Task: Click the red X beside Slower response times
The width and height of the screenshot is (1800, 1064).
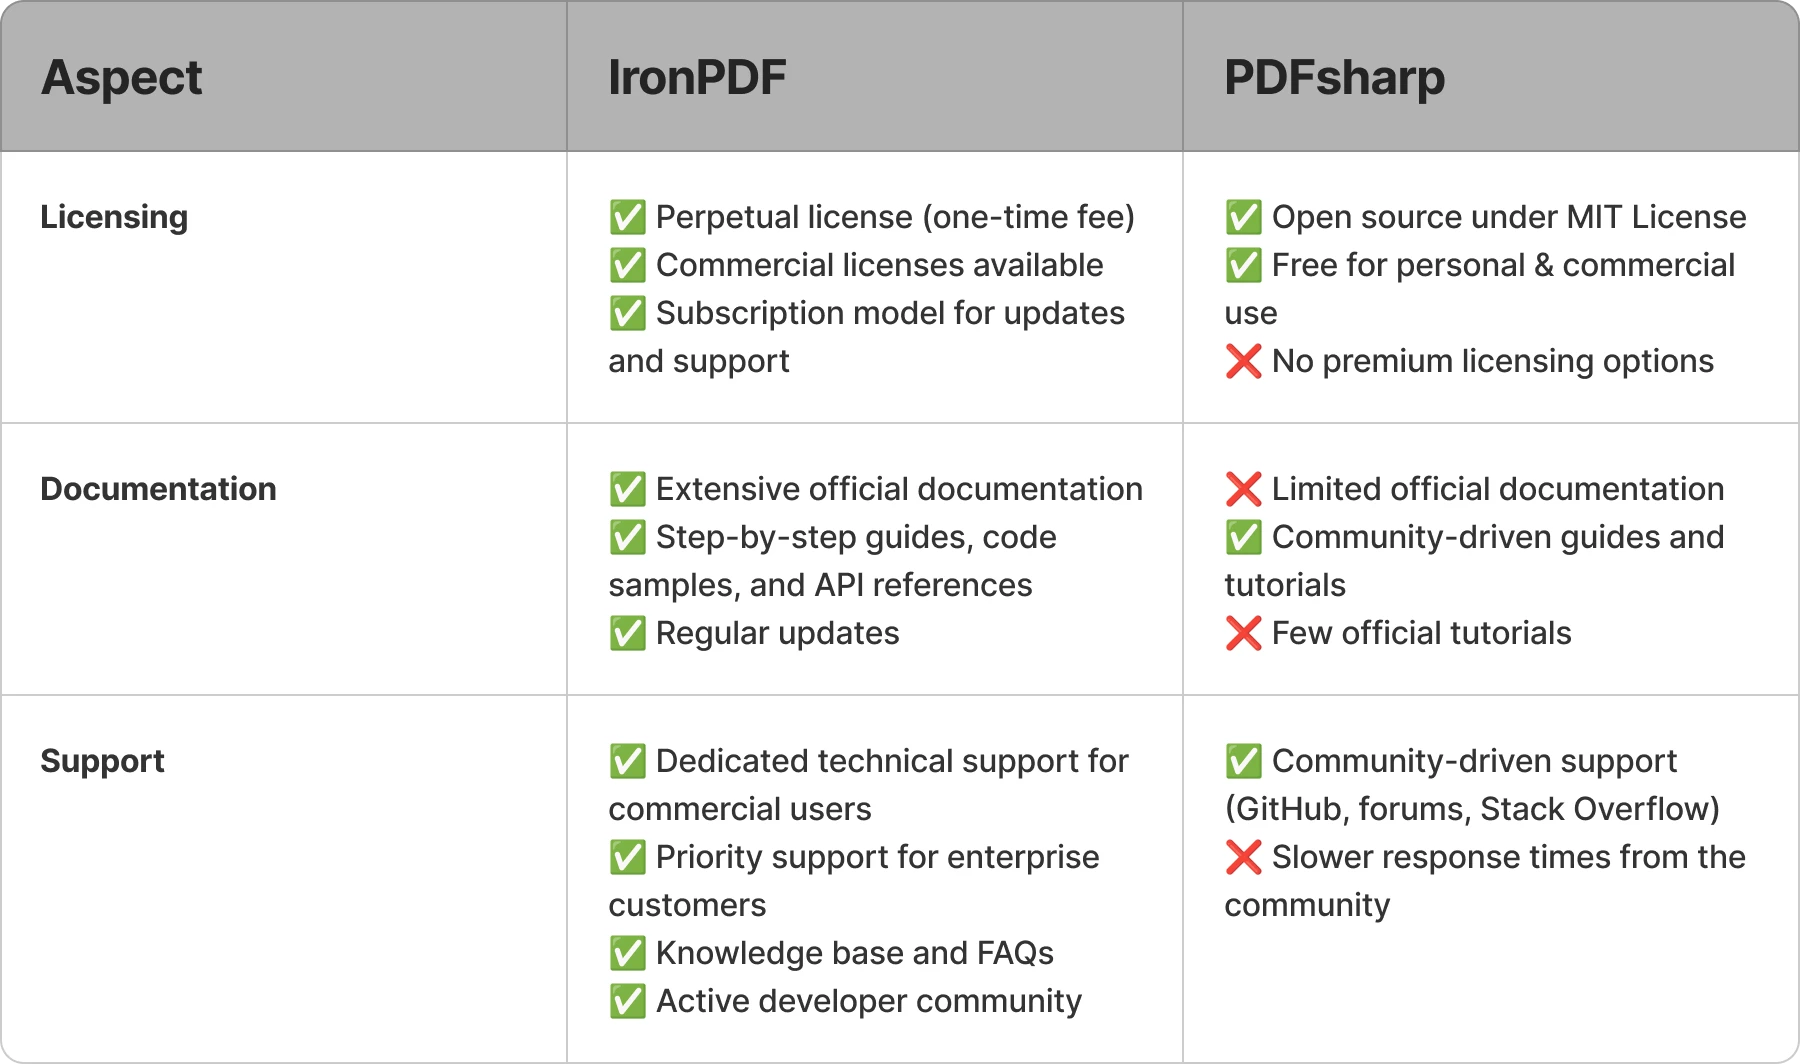Action: pyautogui.click(x=1243, y=857)
